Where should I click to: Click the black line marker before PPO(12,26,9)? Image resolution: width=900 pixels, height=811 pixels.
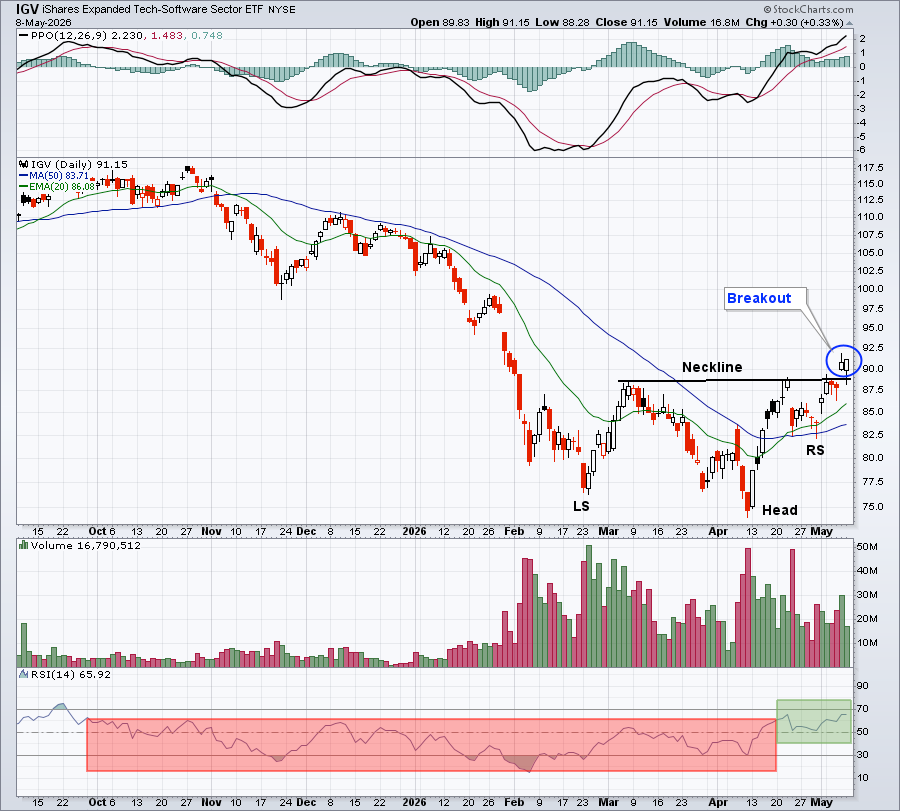click(x=24, y=36)
